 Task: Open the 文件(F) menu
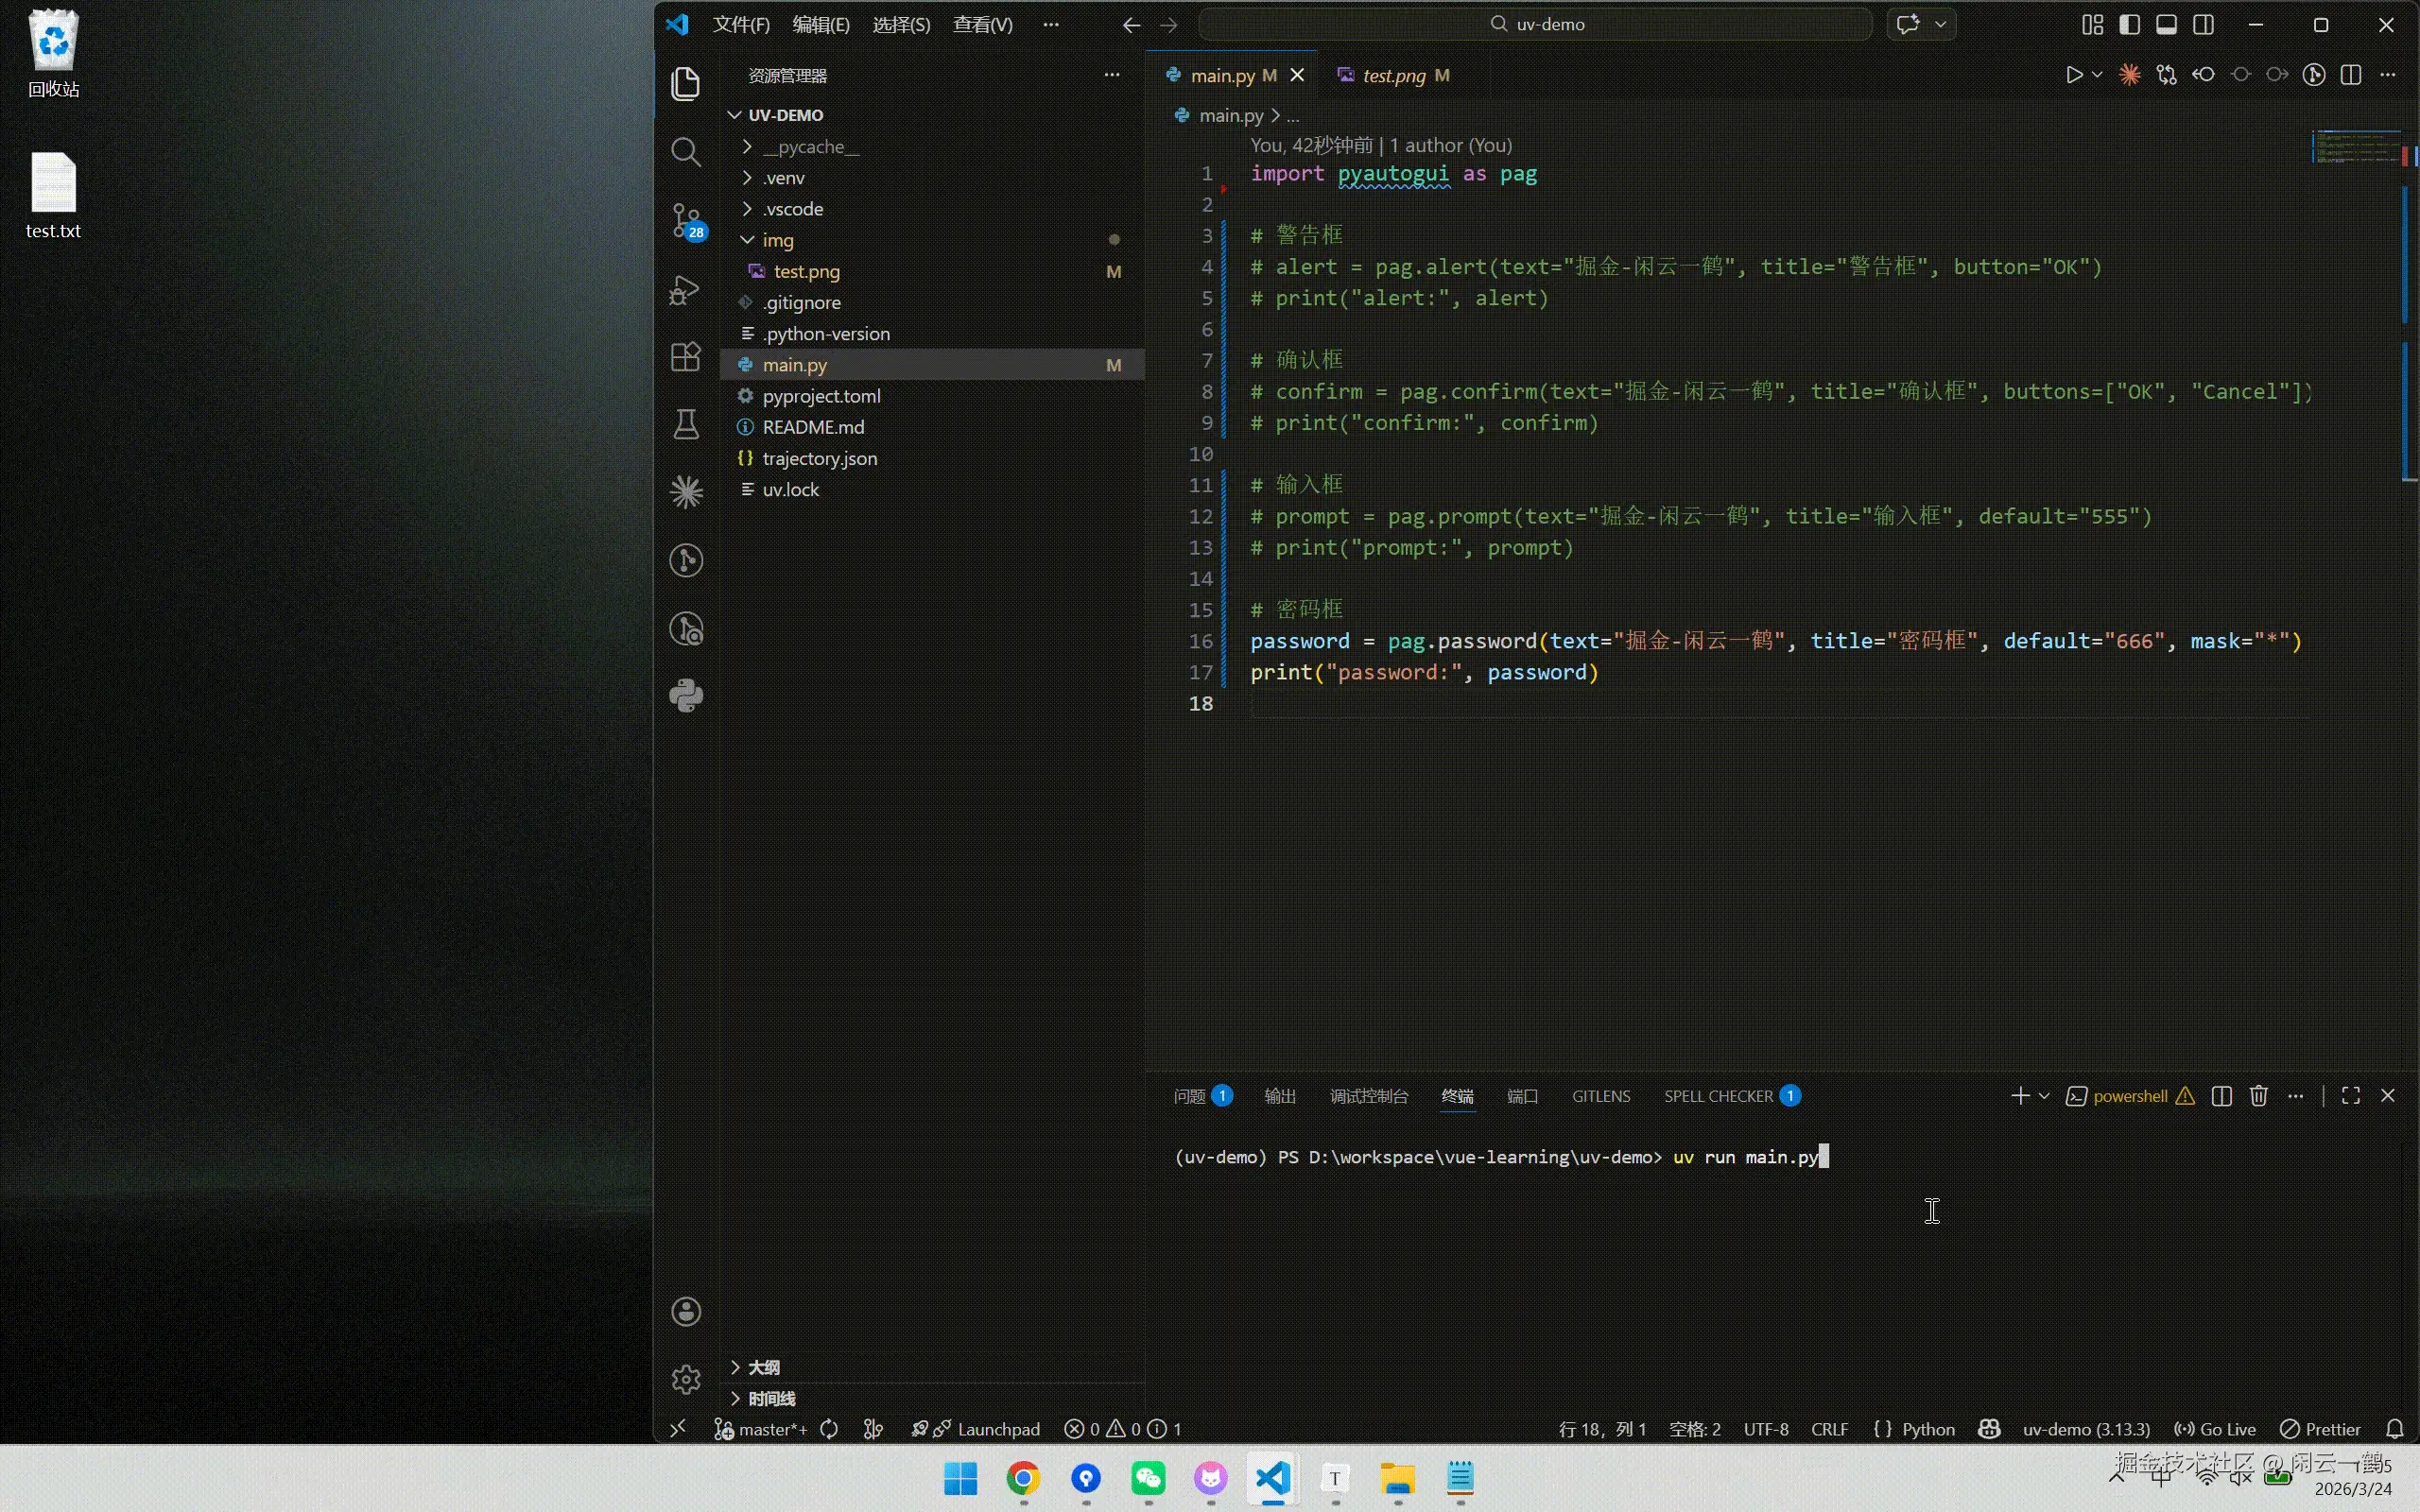click(x=741, y=25)
